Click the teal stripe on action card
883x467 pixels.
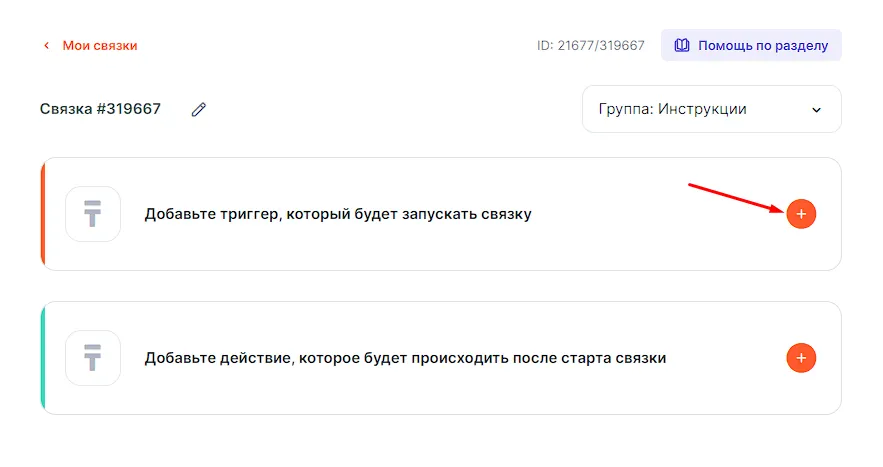pos(43,358)
